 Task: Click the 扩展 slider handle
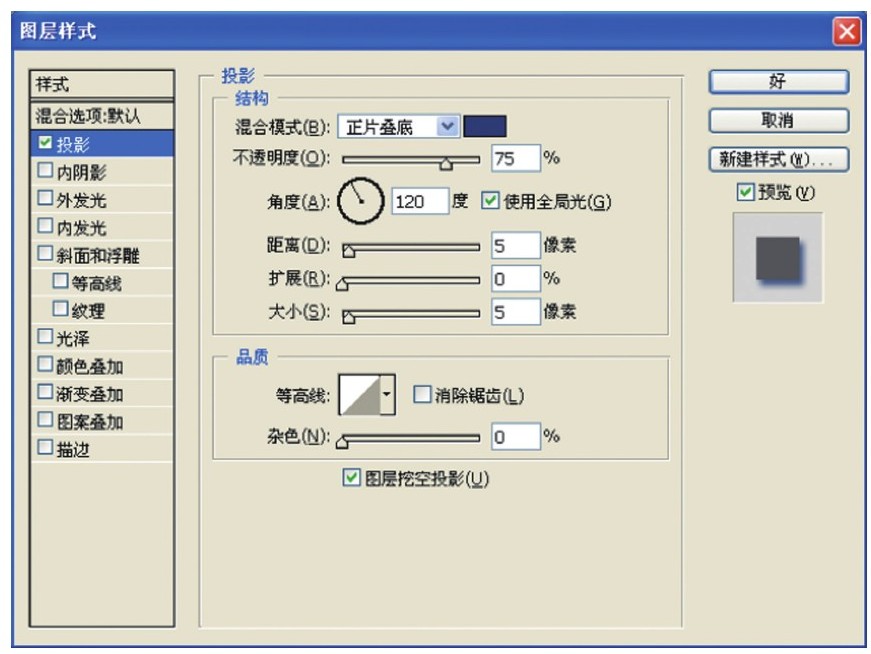click(x=342, y=284)
